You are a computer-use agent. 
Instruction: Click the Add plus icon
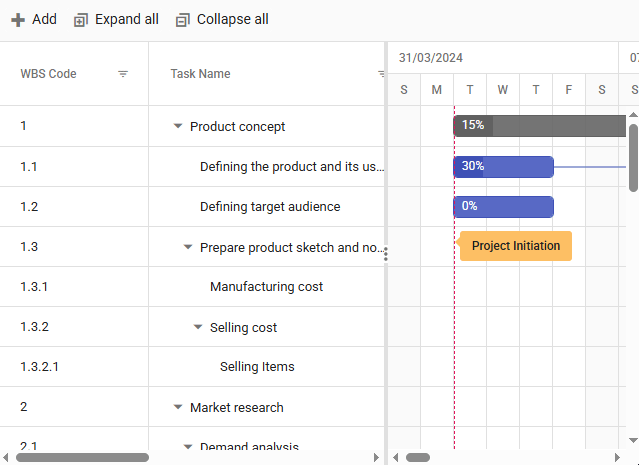coord(17,20)
